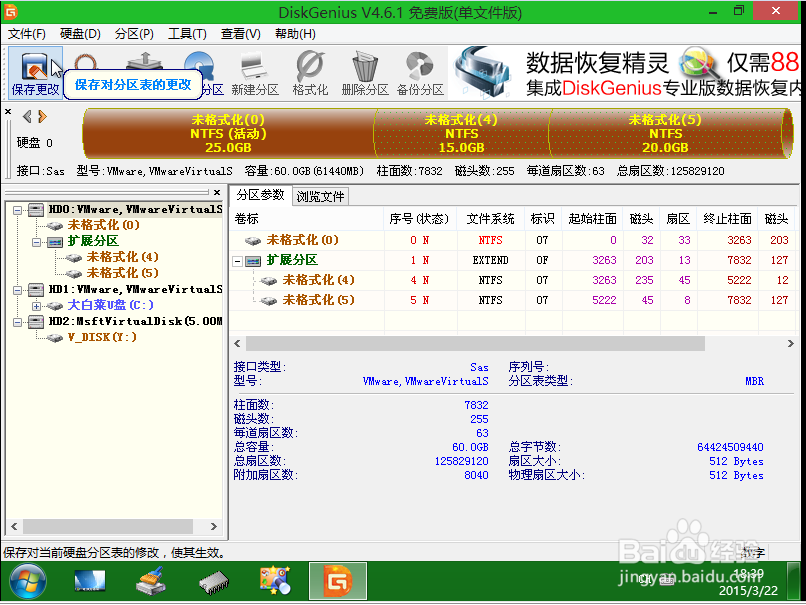Screen dimensions: 806x605
Task: Select 未格式化(0) in the disk tree
Action: click(103, 225)
